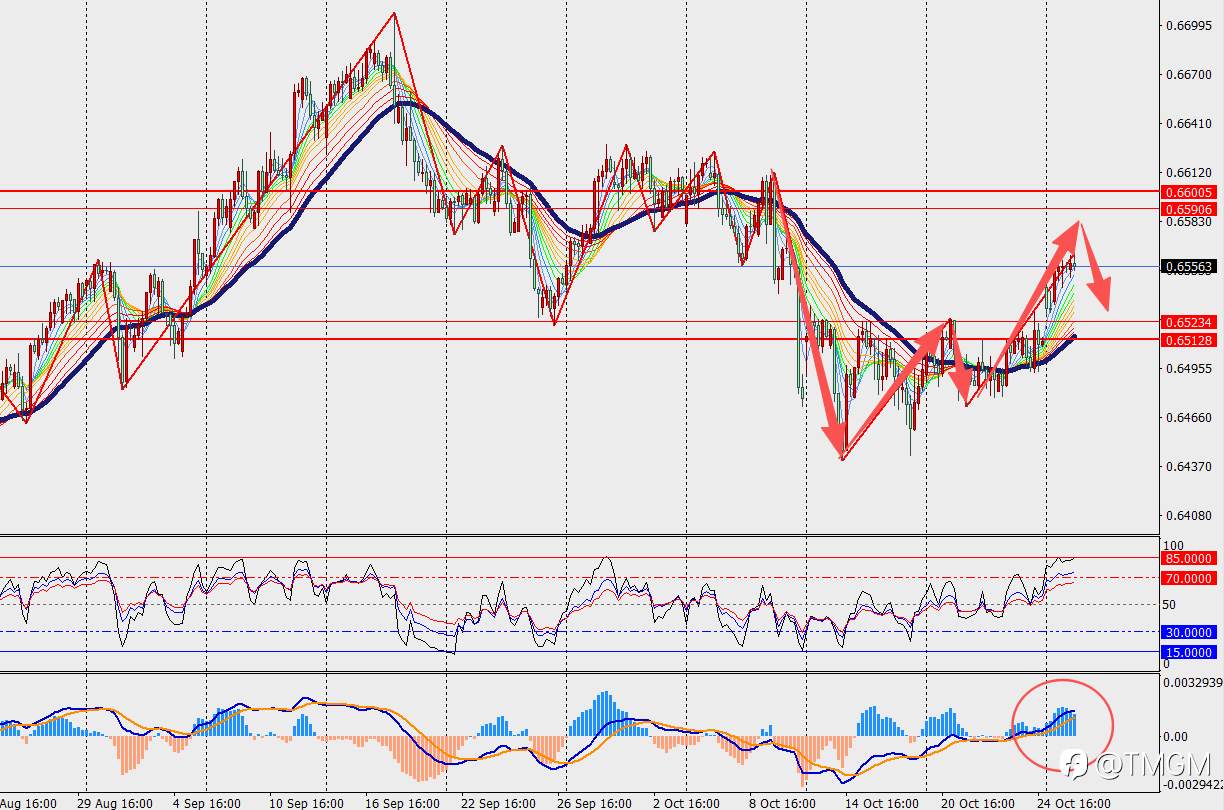Click the 2 Oct 16:00 time label
Screen dimensions: 1224x810
click(686, 803)
